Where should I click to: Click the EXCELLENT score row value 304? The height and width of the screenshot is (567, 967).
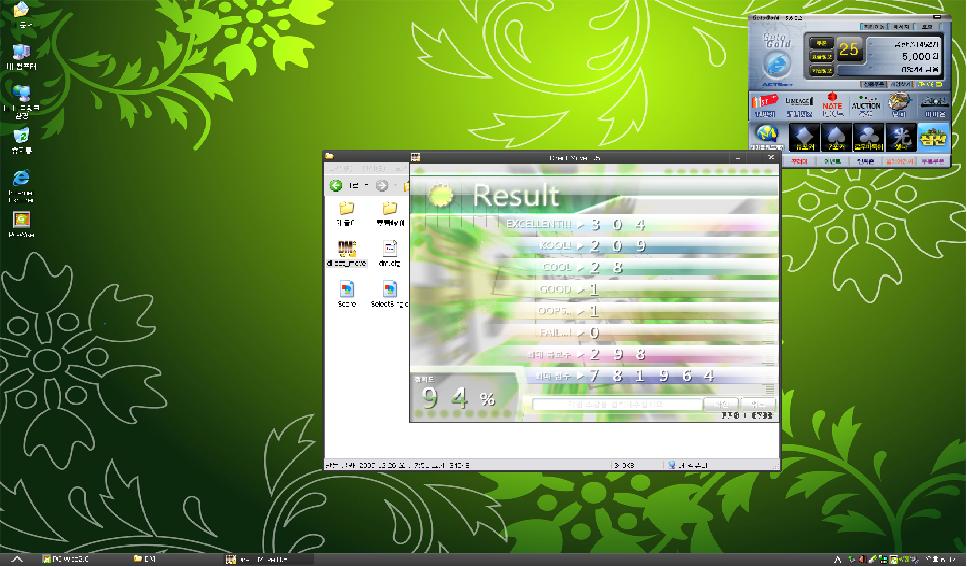617,225
